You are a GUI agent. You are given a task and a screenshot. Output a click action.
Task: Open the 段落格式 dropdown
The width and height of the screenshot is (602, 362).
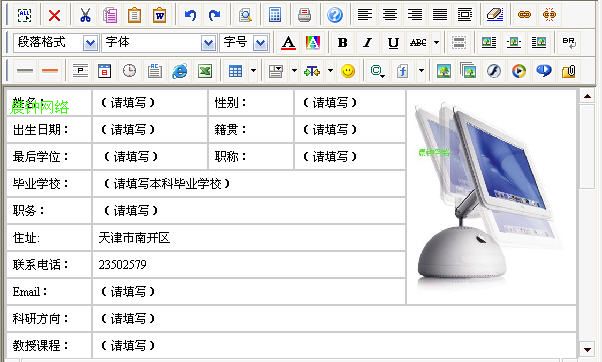(x=90, y=43)
